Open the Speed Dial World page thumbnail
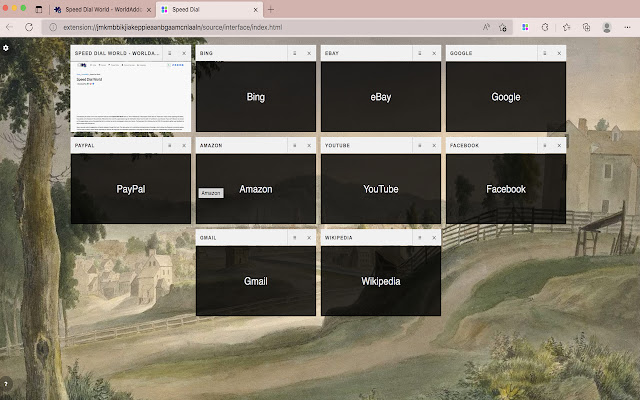 pos(129,95)
